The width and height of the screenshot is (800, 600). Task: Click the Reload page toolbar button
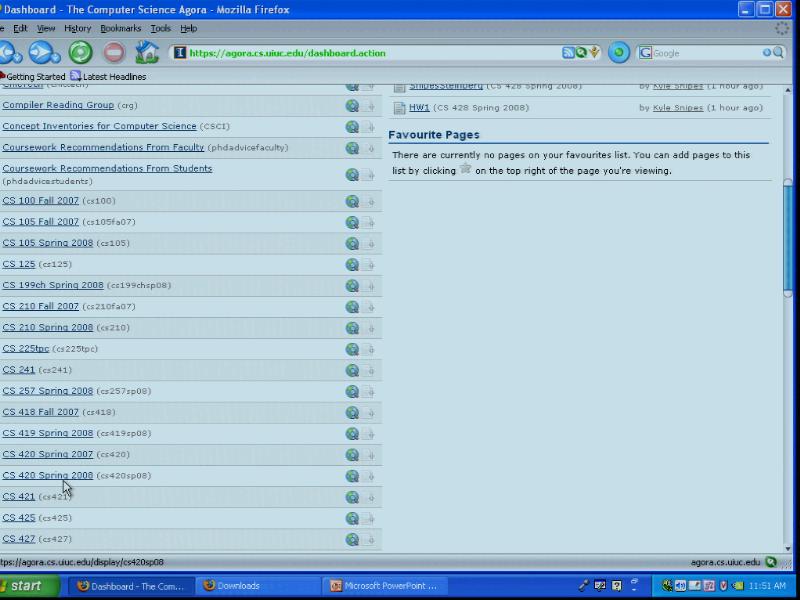(80, 52)
